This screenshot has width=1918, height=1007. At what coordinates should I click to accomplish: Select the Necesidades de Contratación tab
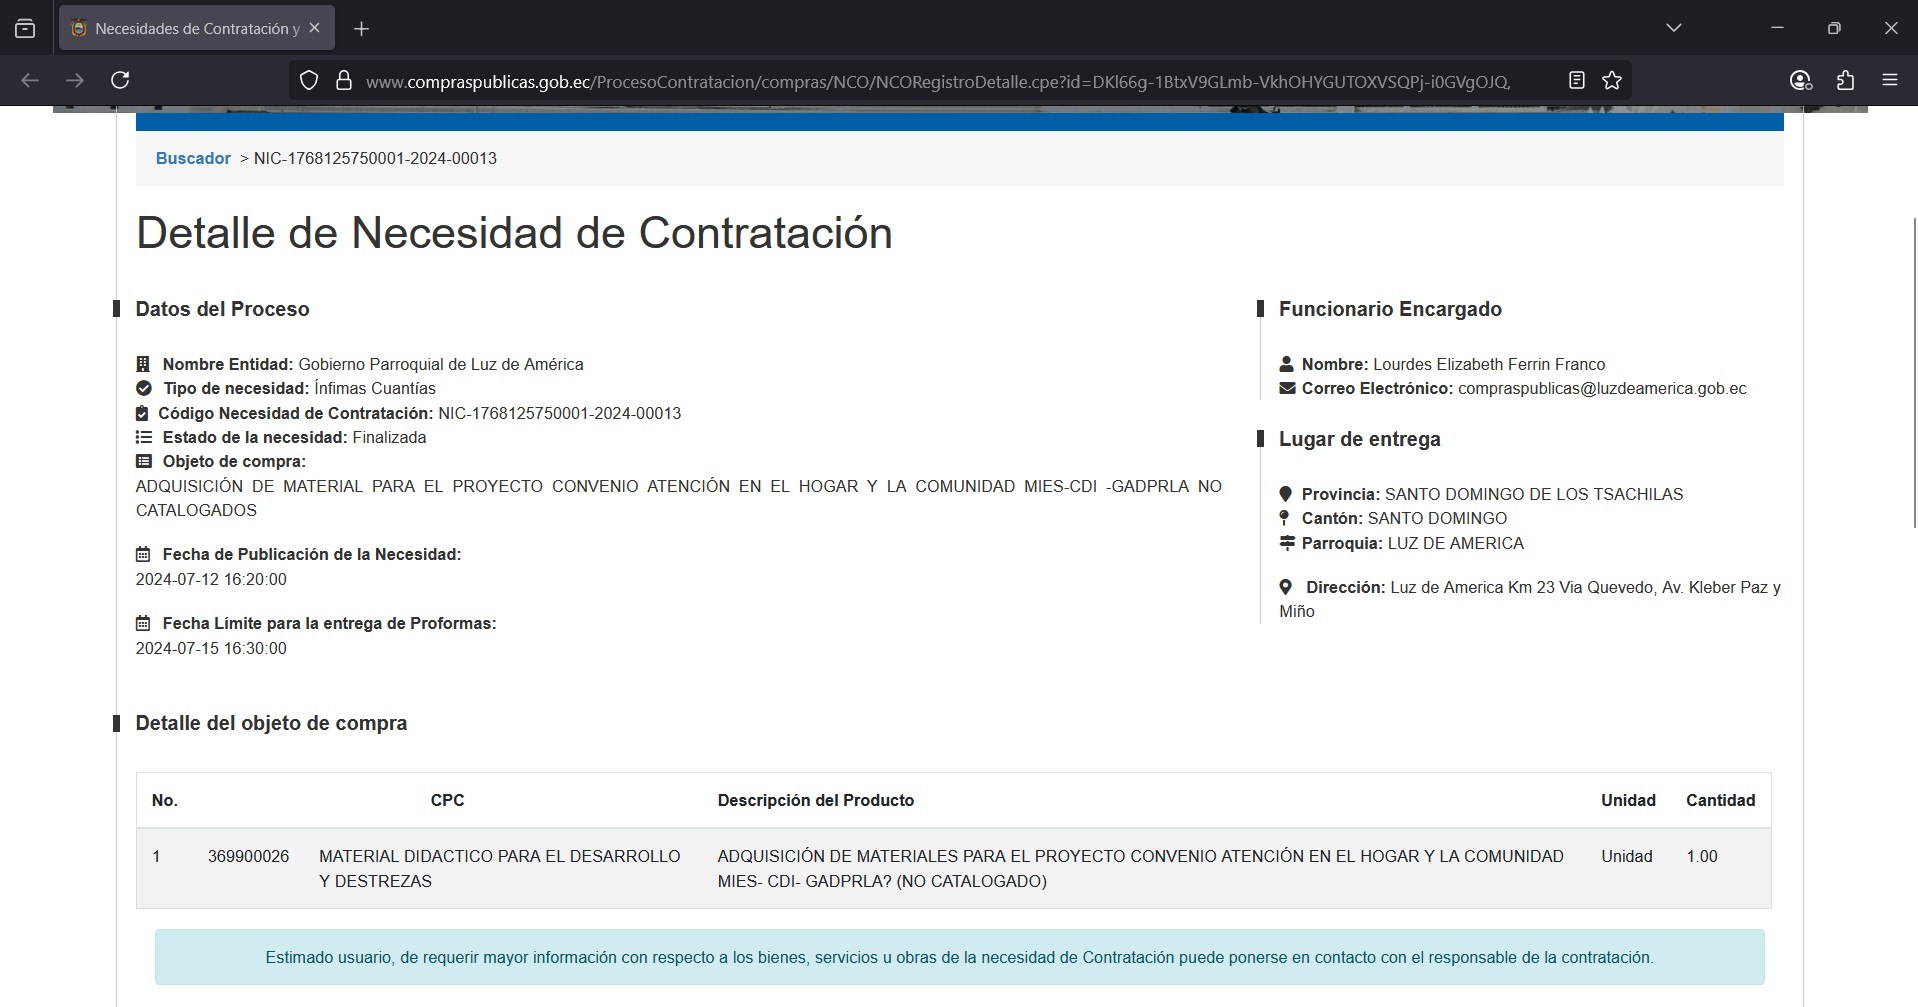click(197, 28)
